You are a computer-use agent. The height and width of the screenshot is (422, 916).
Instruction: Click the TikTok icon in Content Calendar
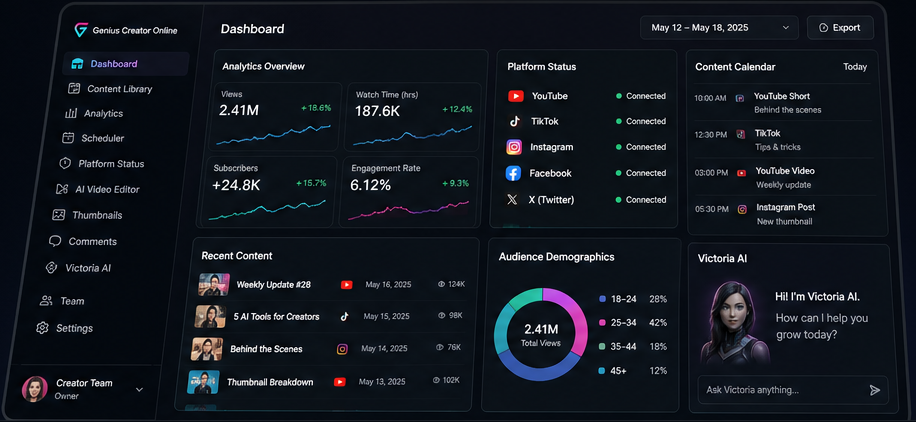coord(741,134)
